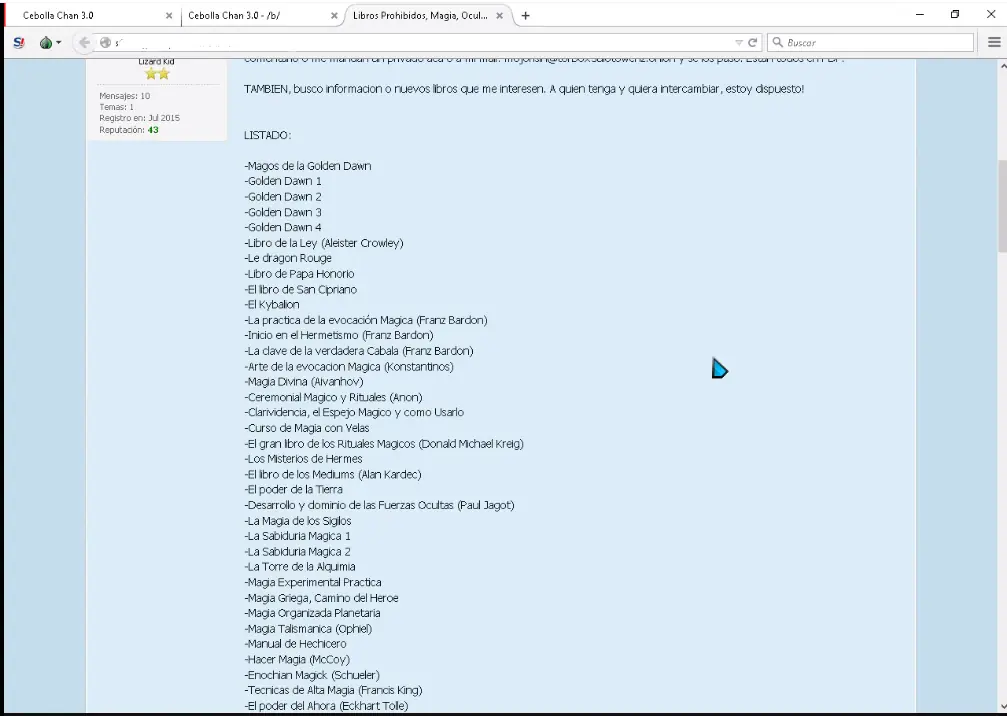Image resolution: width=1007 pixels, height=716 pixels.
Task: Click '-El poder del Ahora (Eckhart Tolle)'
Action: 326,706
